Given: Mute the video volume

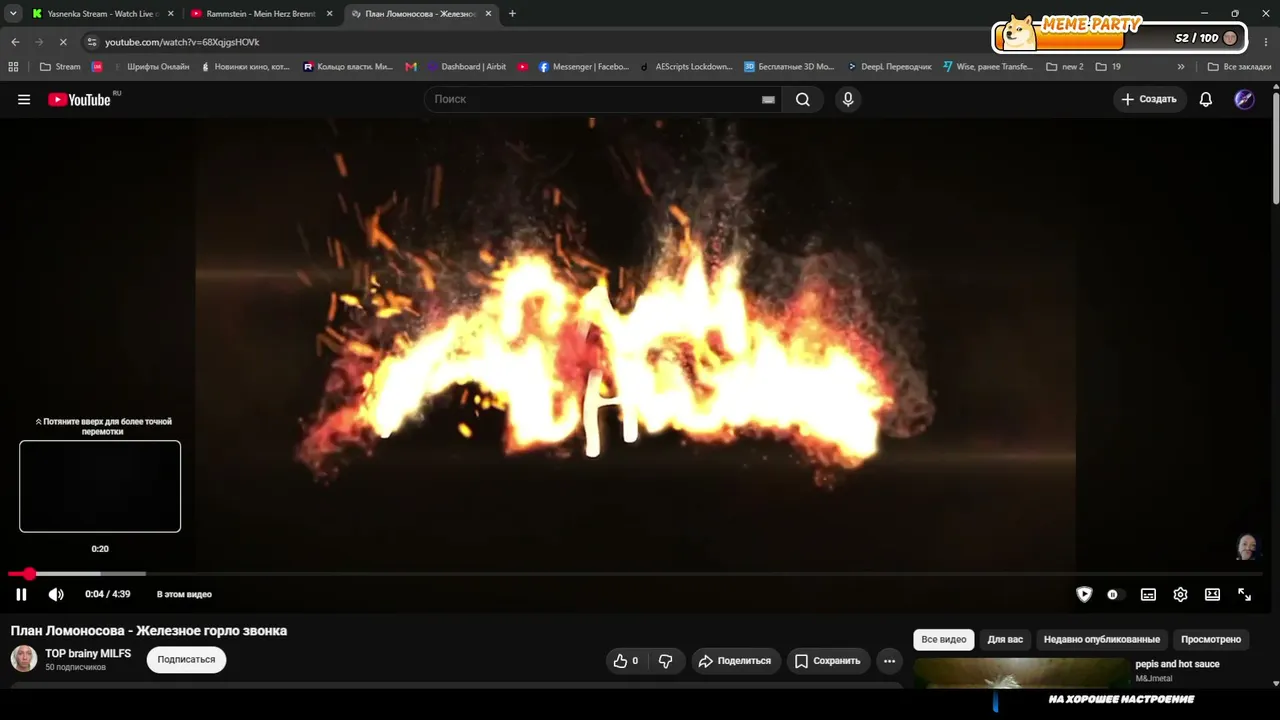Looking at the screenshot, I should point(56,594).
